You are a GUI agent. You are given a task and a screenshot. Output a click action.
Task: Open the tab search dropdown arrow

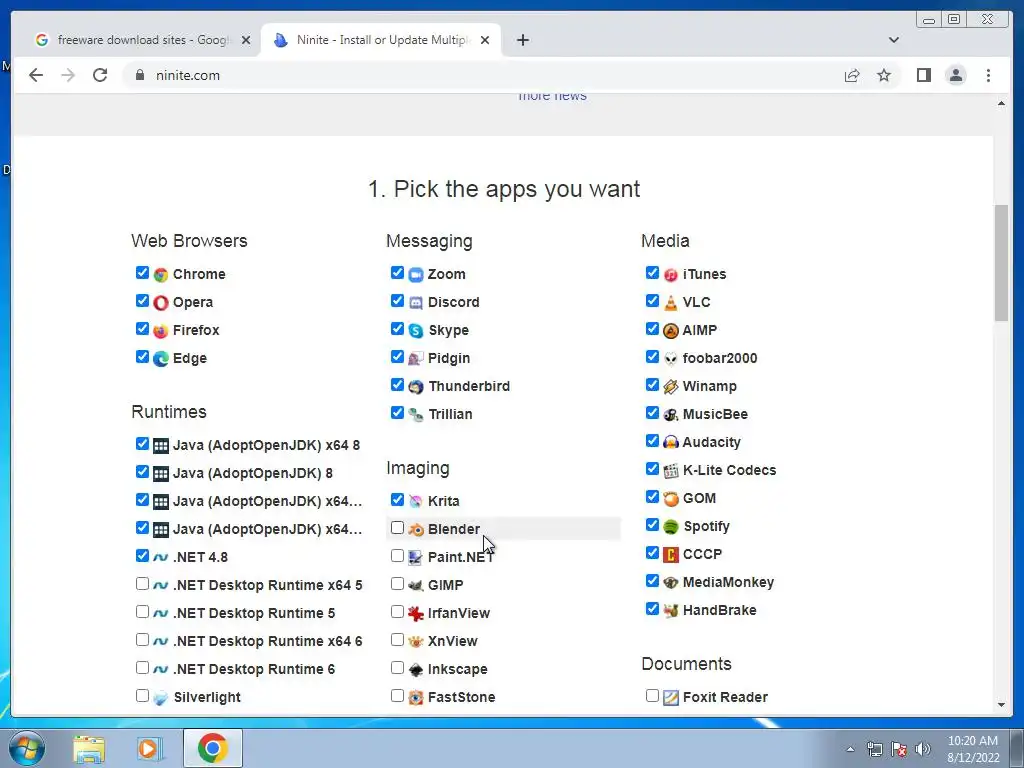(x=894, y=40)
